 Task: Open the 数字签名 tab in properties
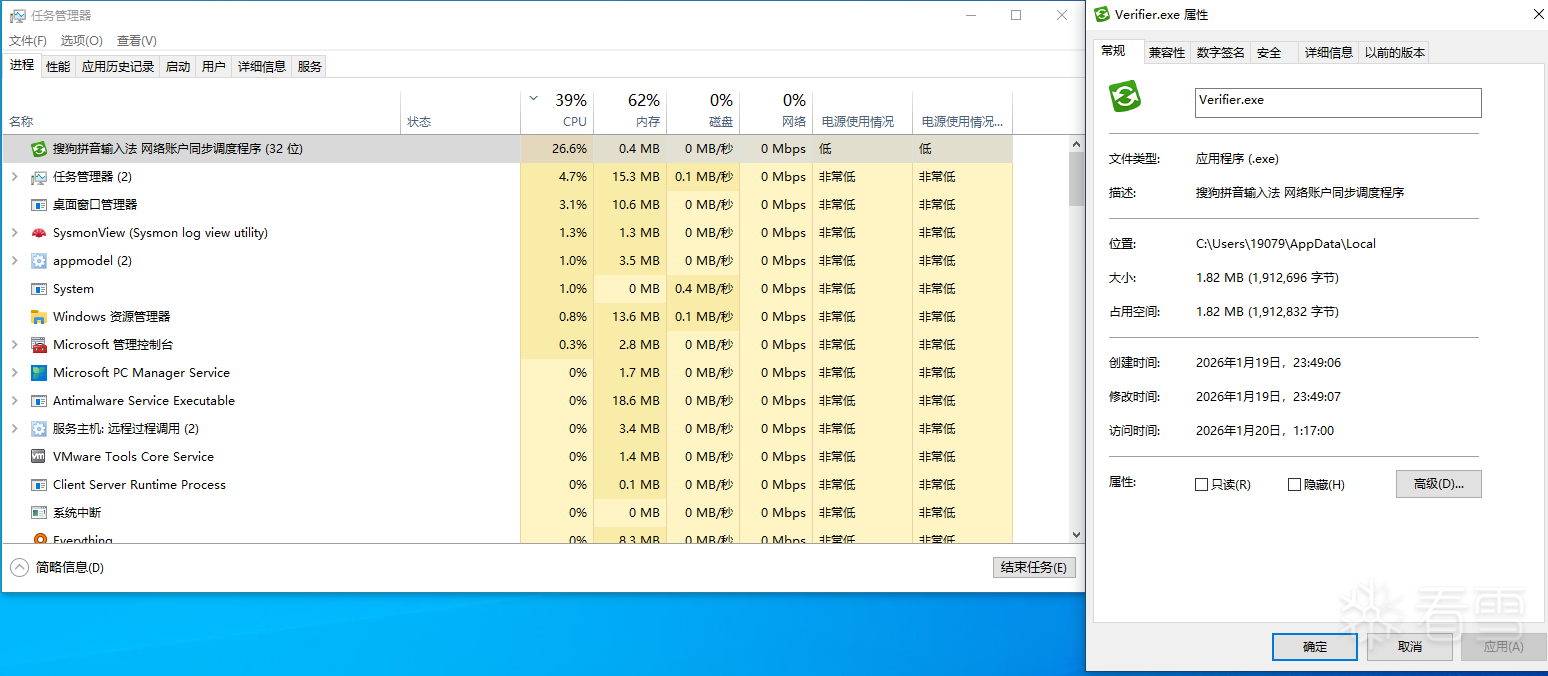[x=1220, y=53]
